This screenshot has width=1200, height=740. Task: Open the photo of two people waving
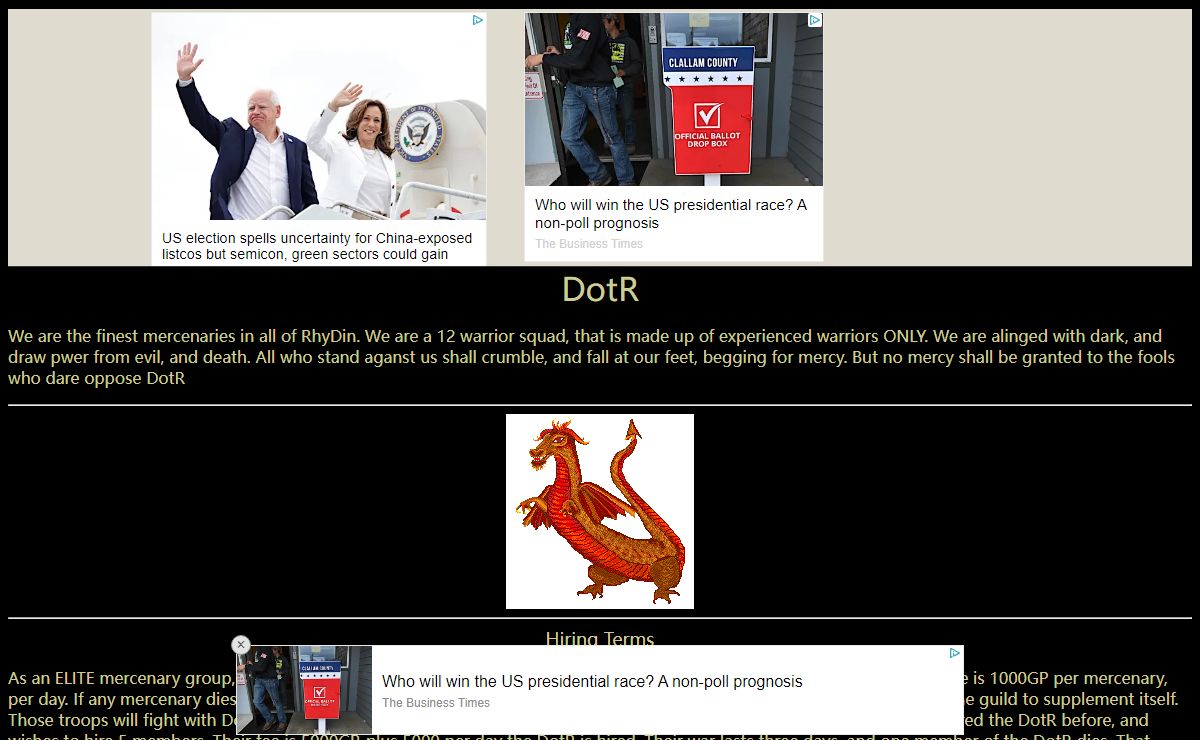pos(318,116)
